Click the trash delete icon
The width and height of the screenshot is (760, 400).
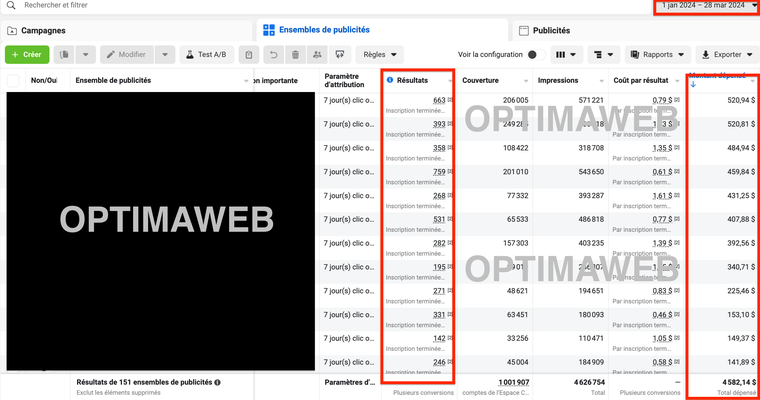[295, 55]
